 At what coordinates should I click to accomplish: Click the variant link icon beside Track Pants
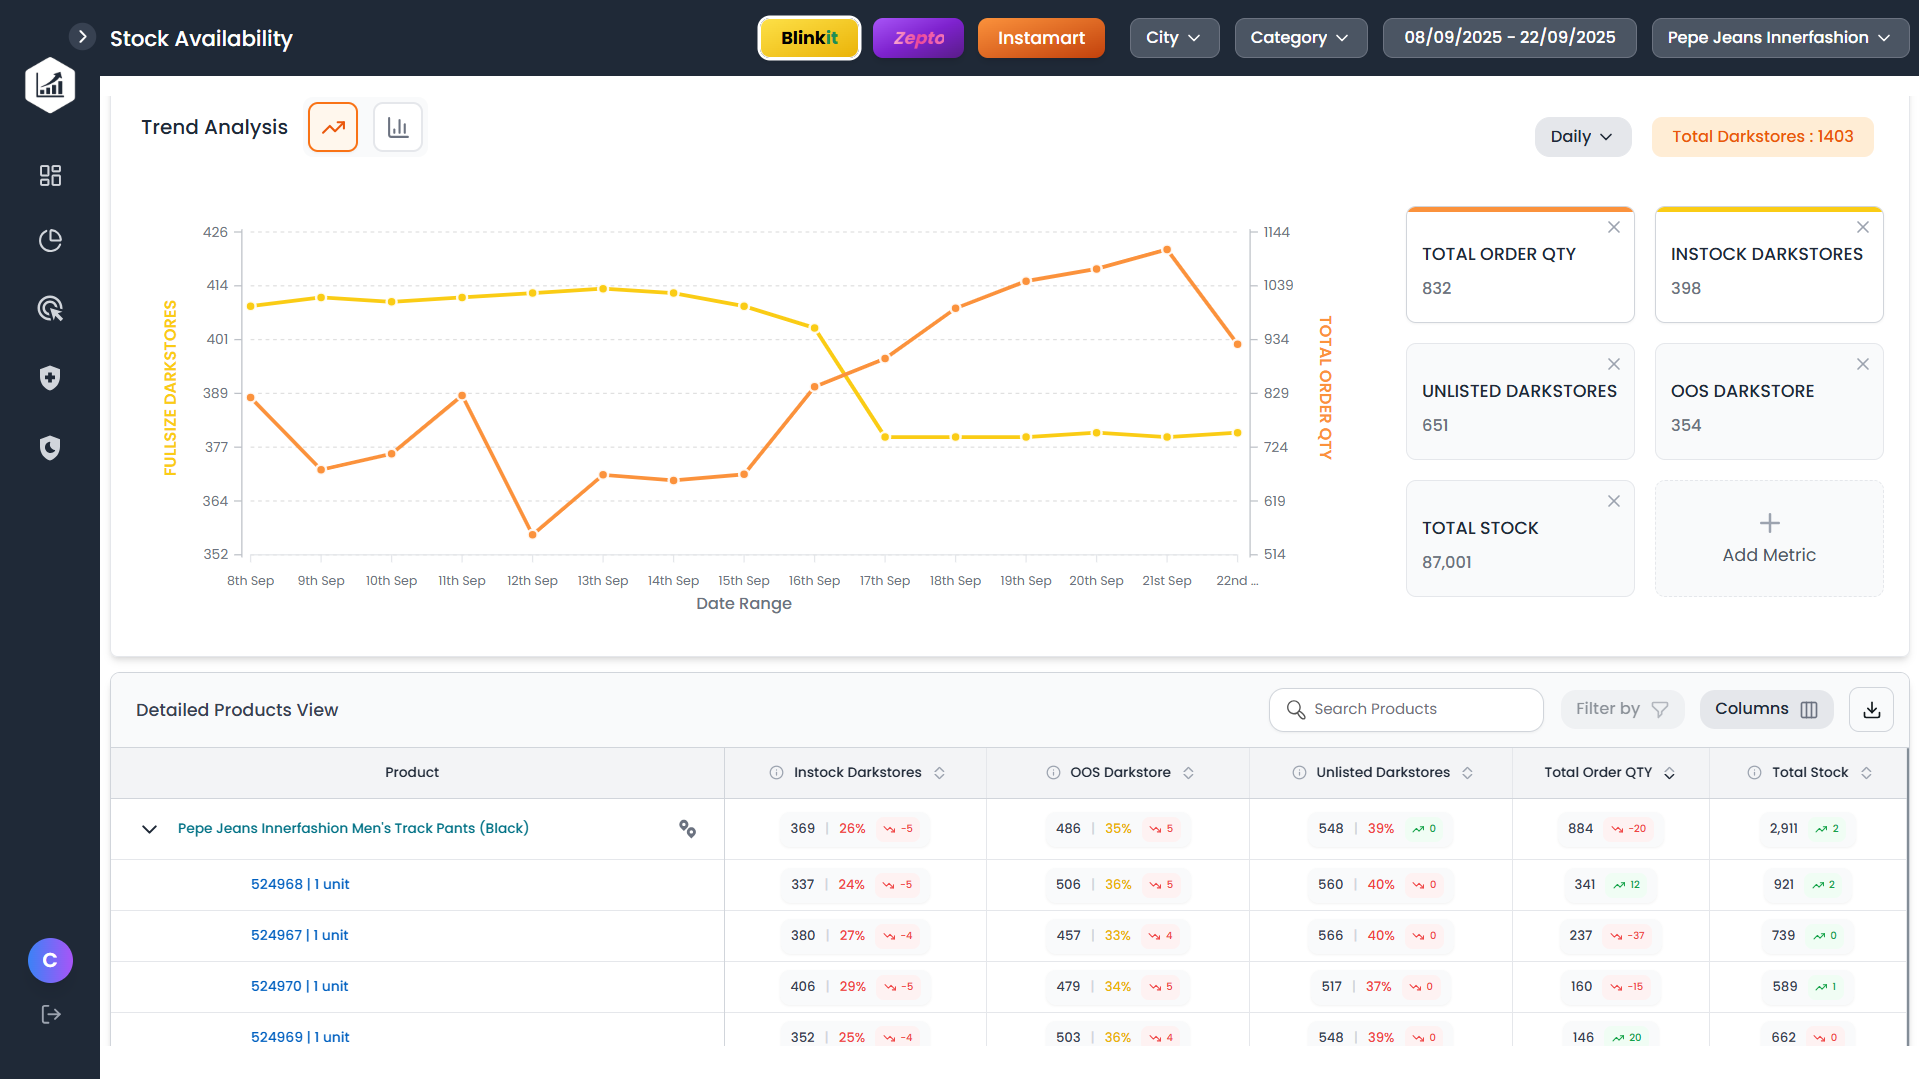[x=687, y=829]
